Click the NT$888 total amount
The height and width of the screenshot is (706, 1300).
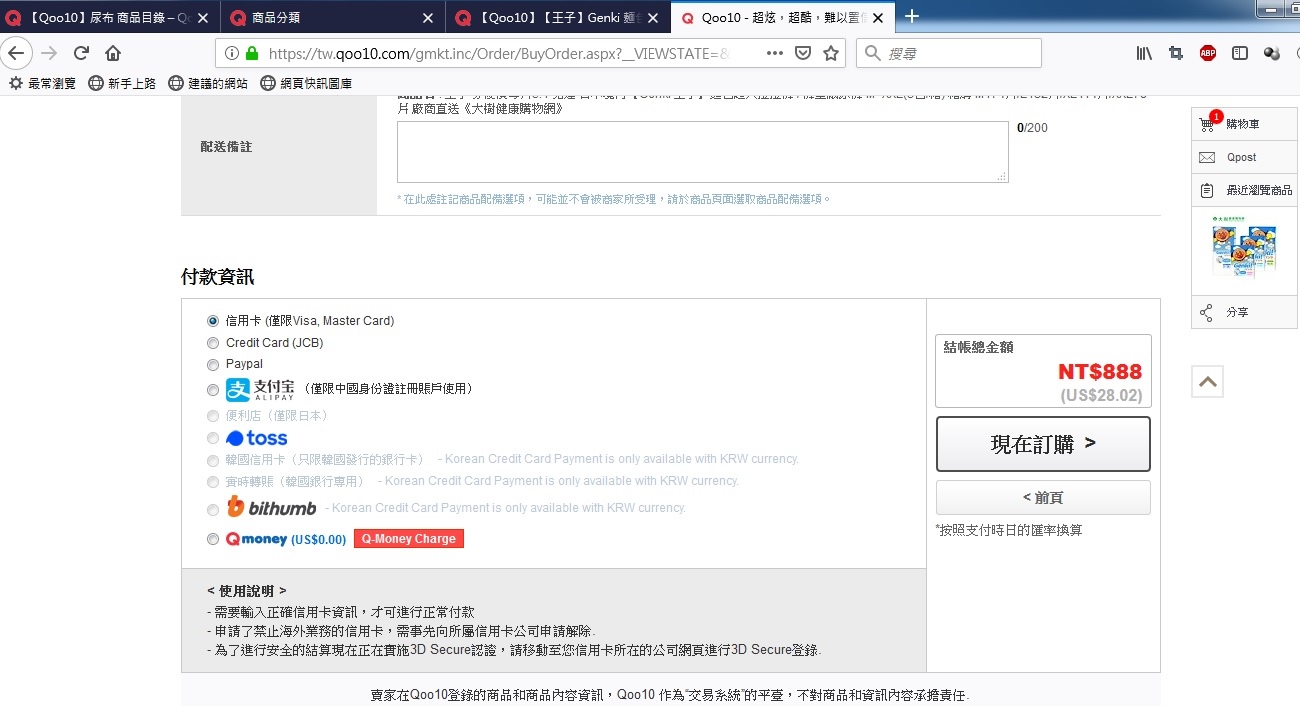click(x=1100, y=372)
